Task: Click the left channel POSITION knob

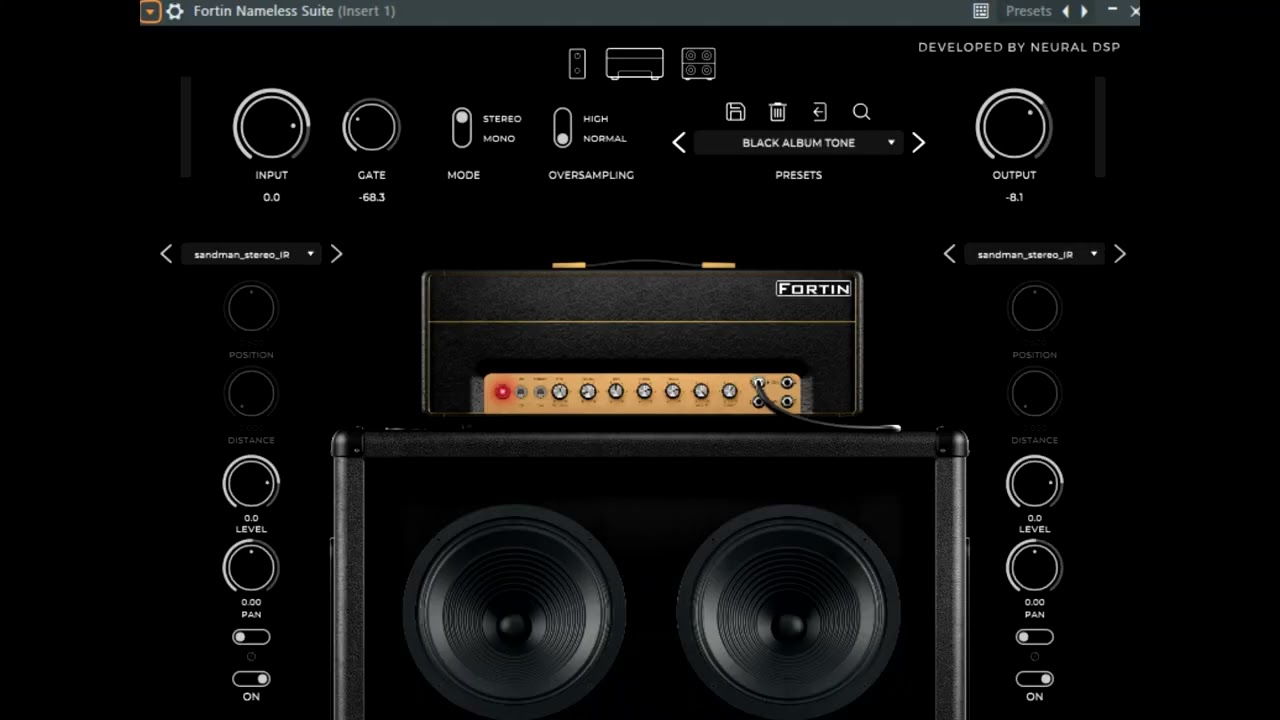Action: click(251, 309)
